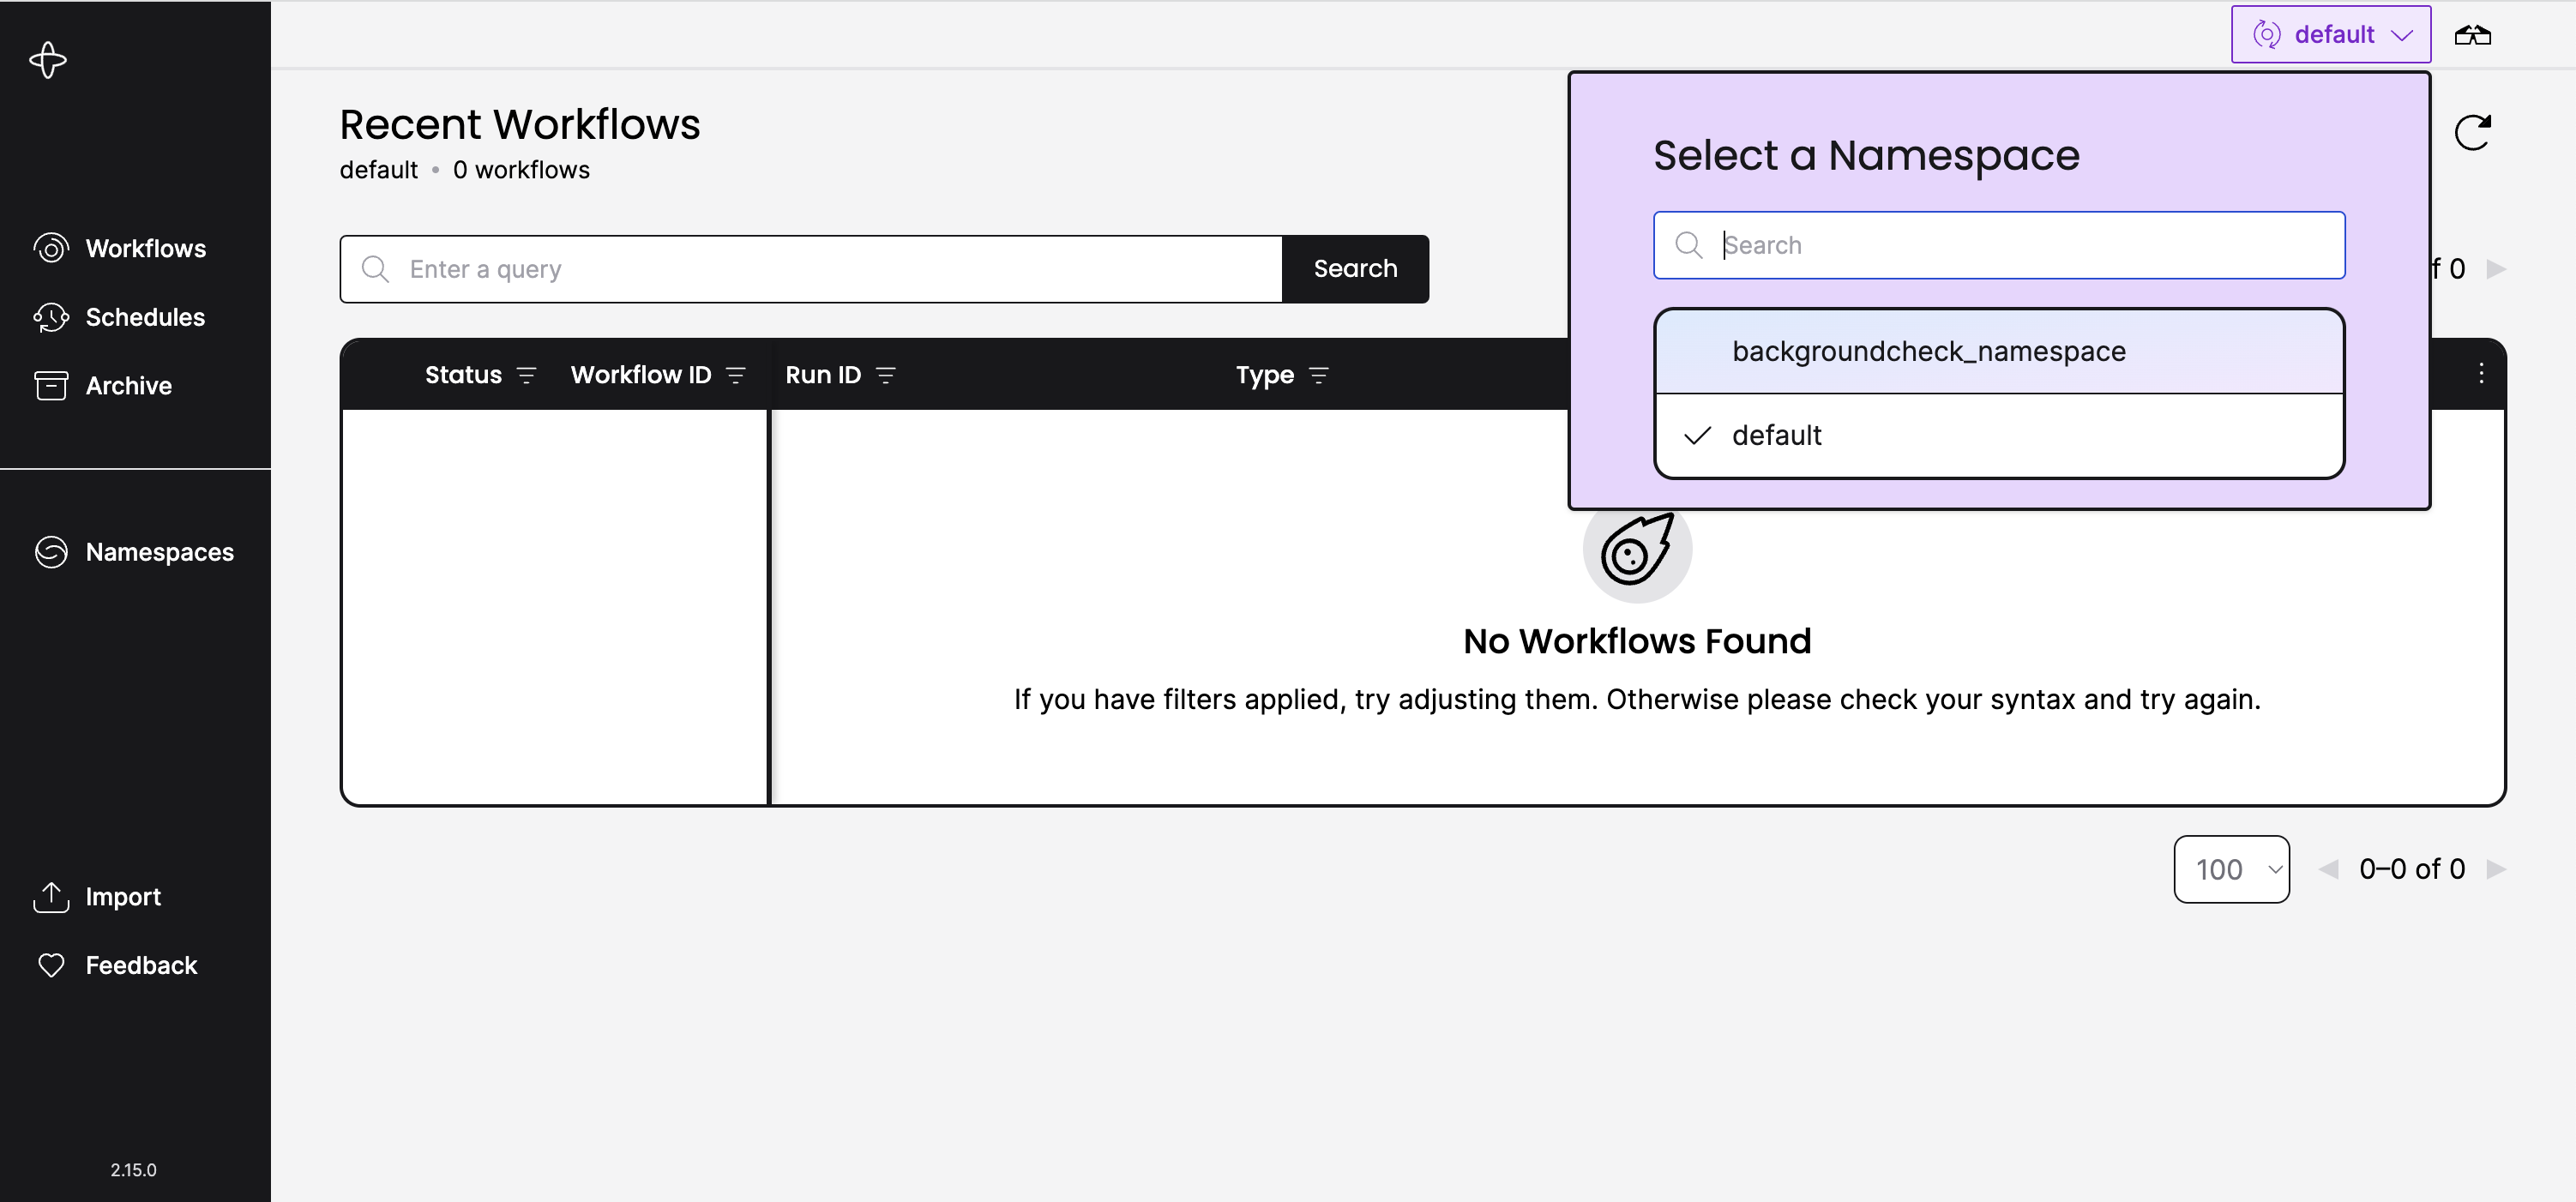Select the Schedules icon in the sidebar

[x=51, y=317]
